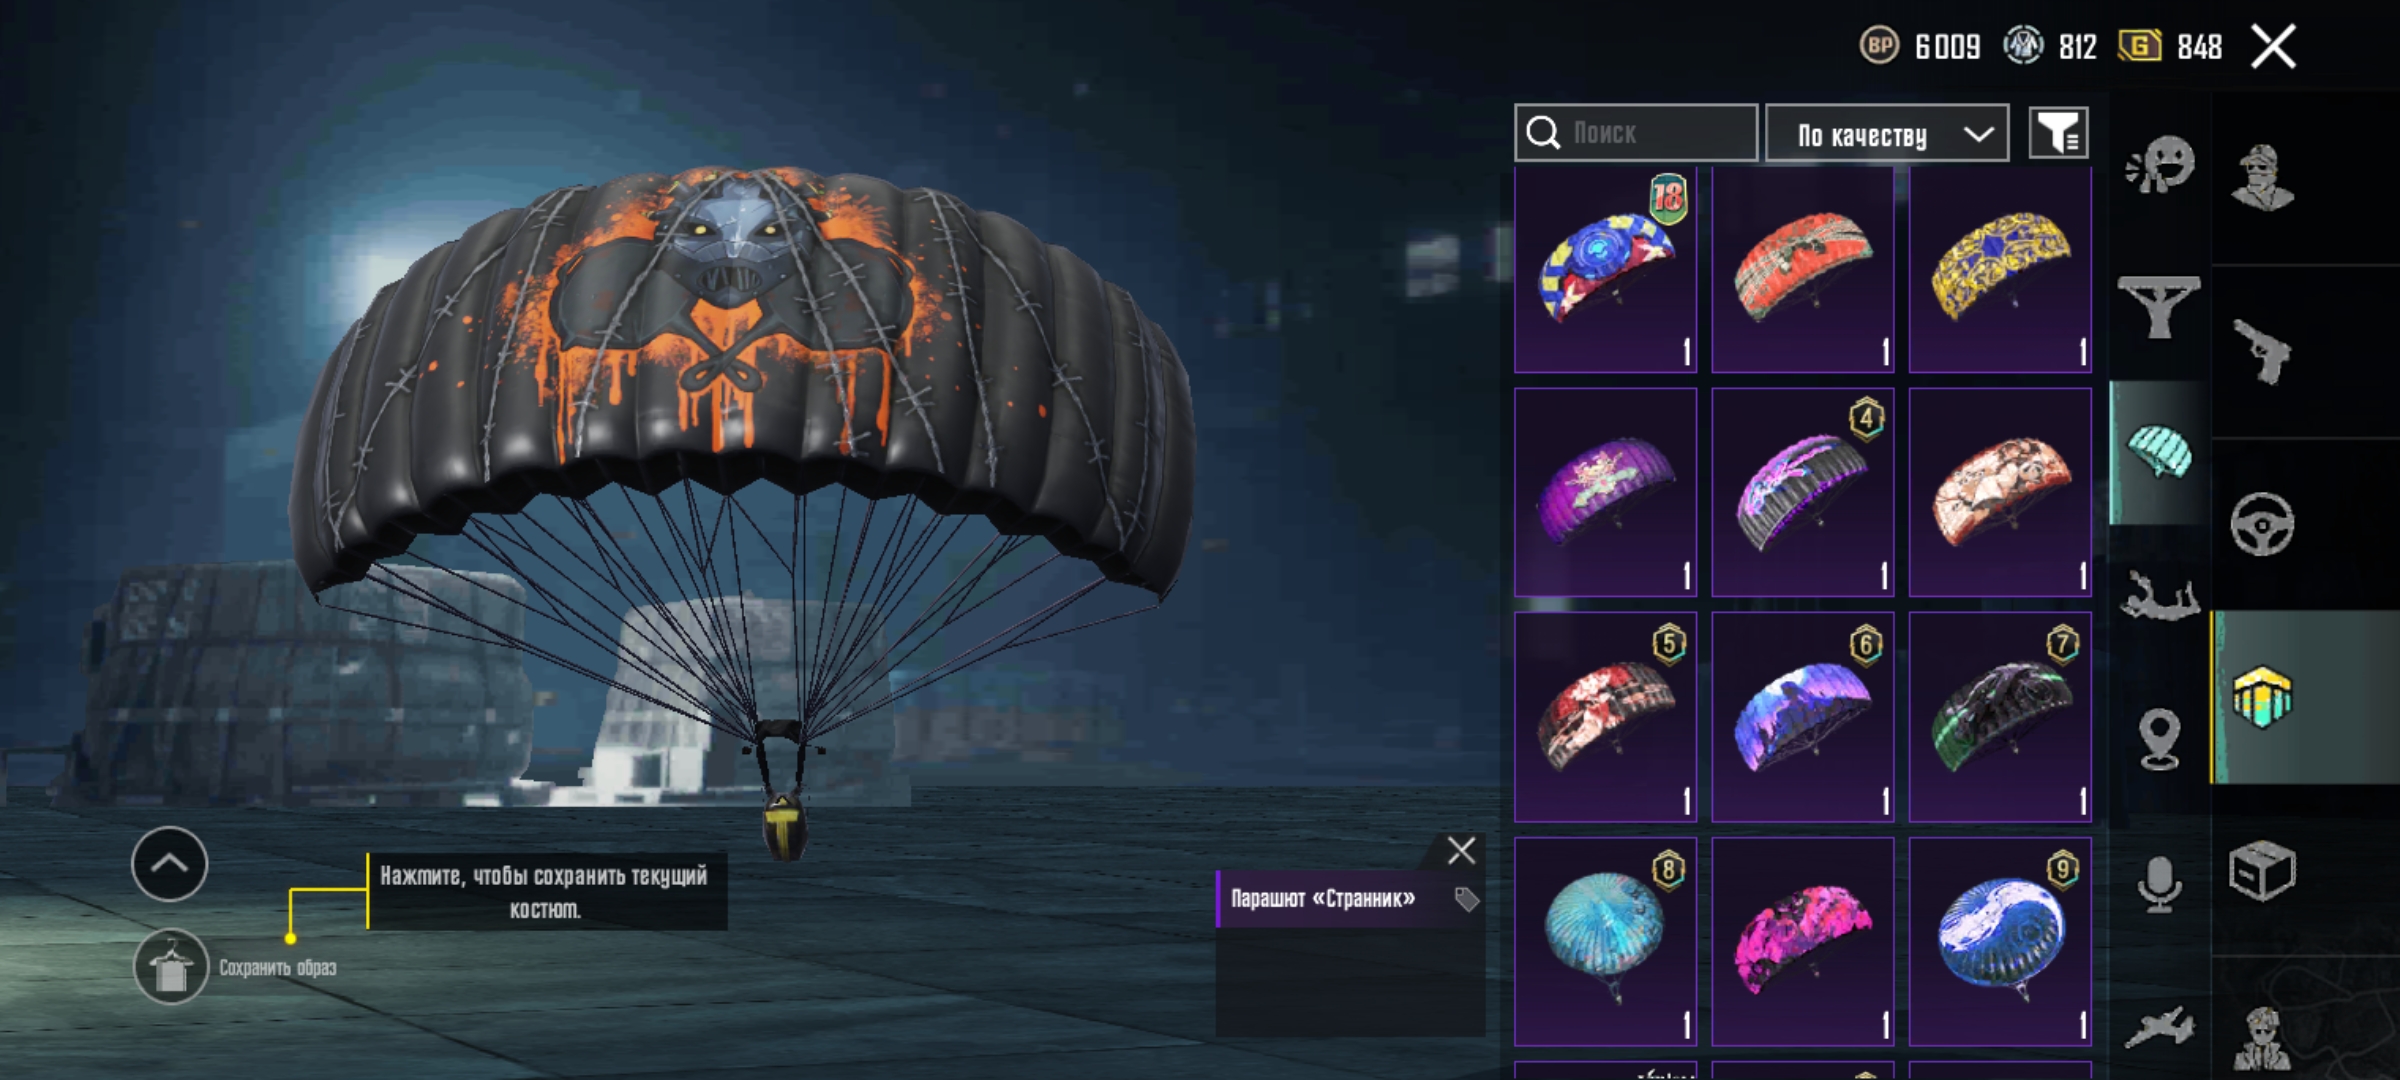Select the parachute tab in sidebar

tap(2159, 453)
